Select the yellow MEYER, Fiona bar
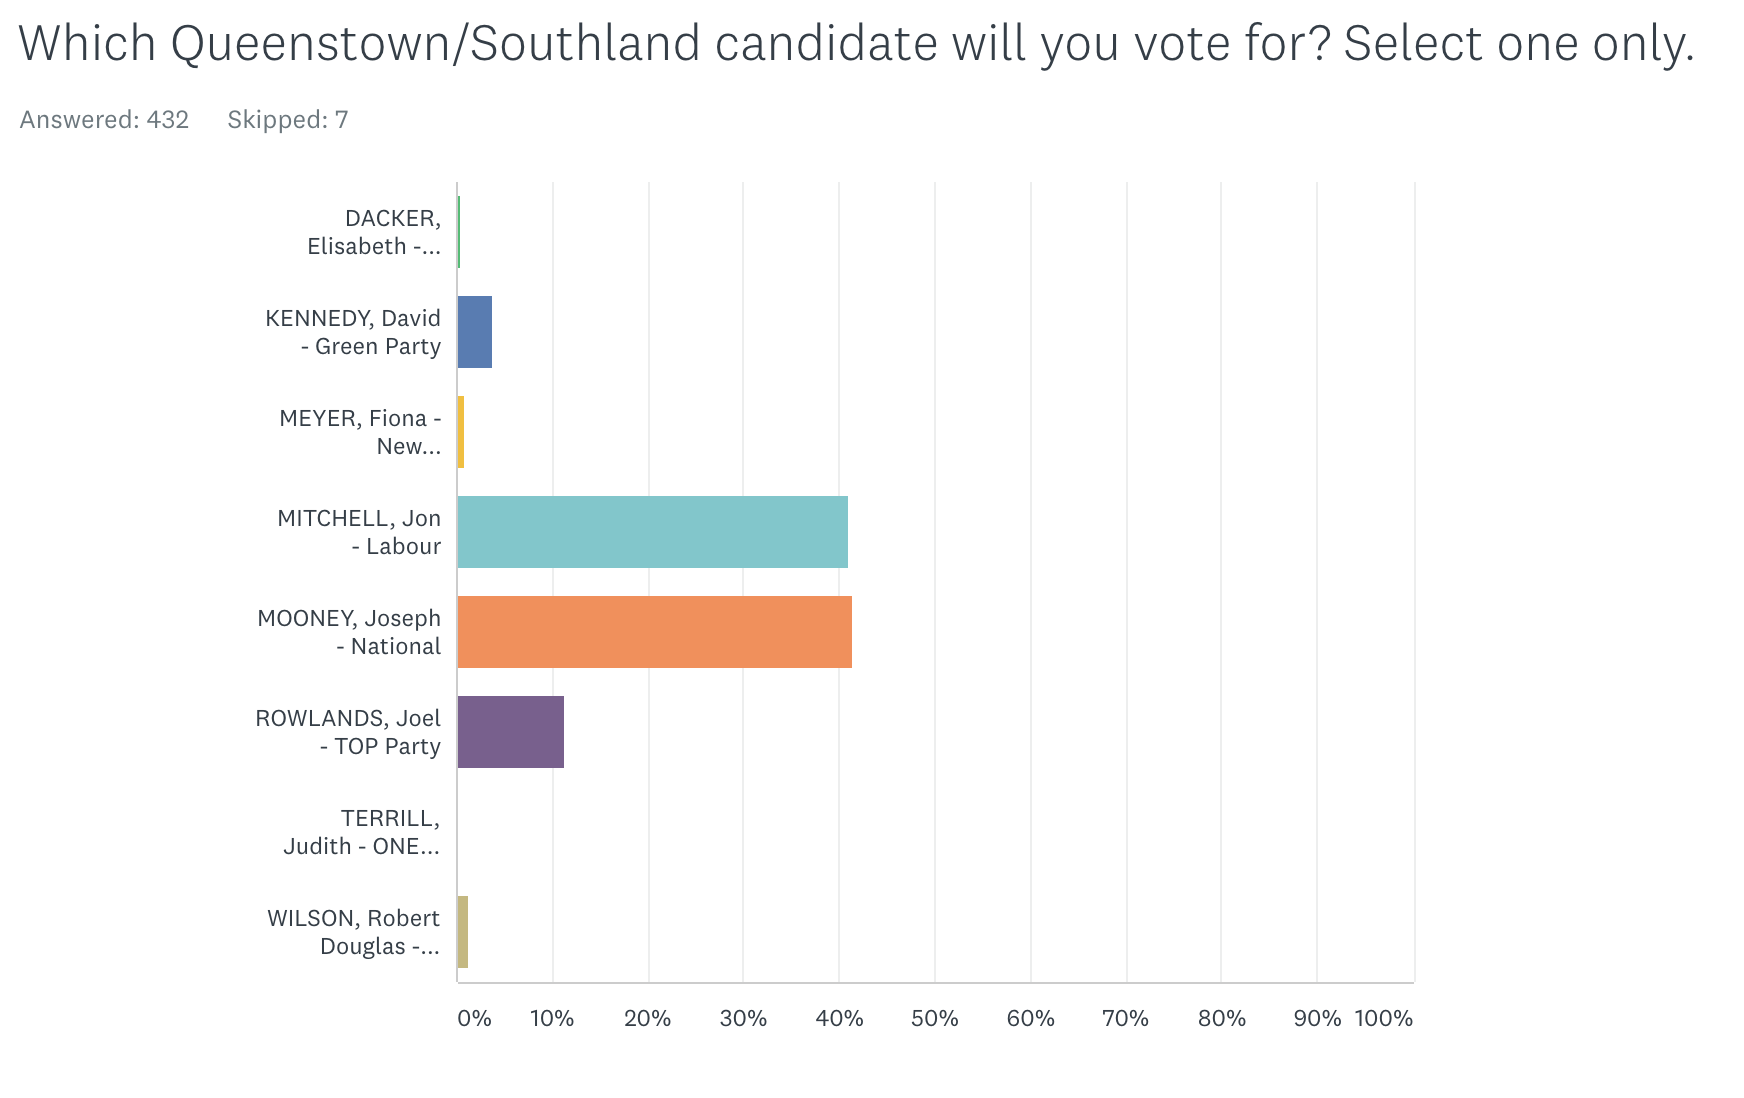Image resolution: width=1744 pixels, height=1098 pixels. 461,432
